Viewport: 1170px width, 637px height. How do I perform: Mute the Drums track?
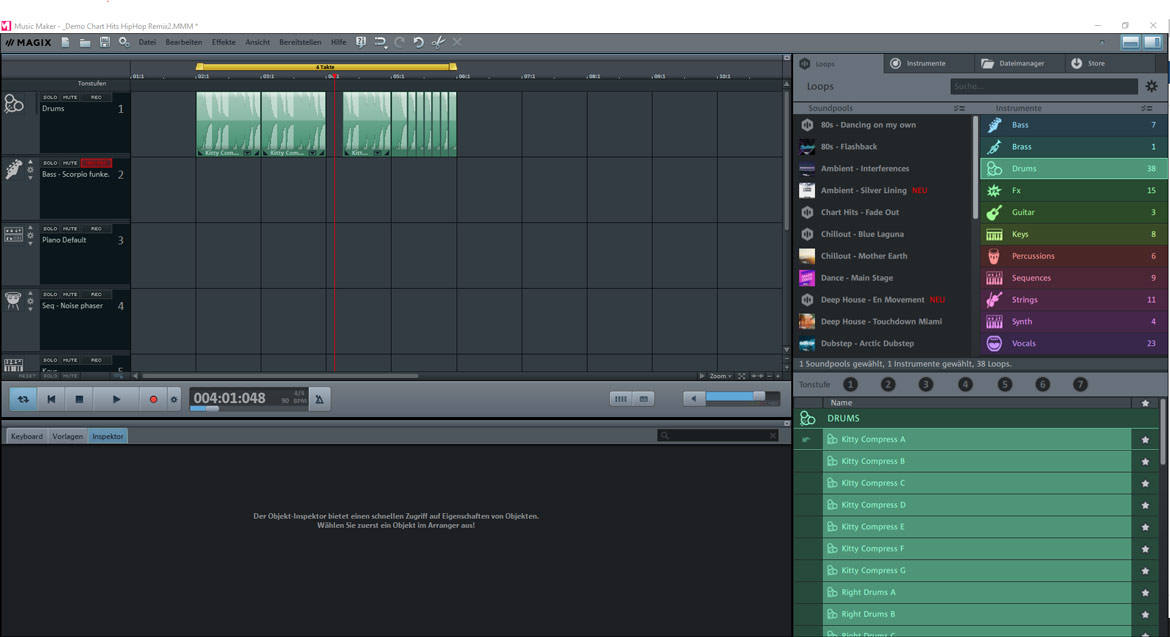point(70,97)
